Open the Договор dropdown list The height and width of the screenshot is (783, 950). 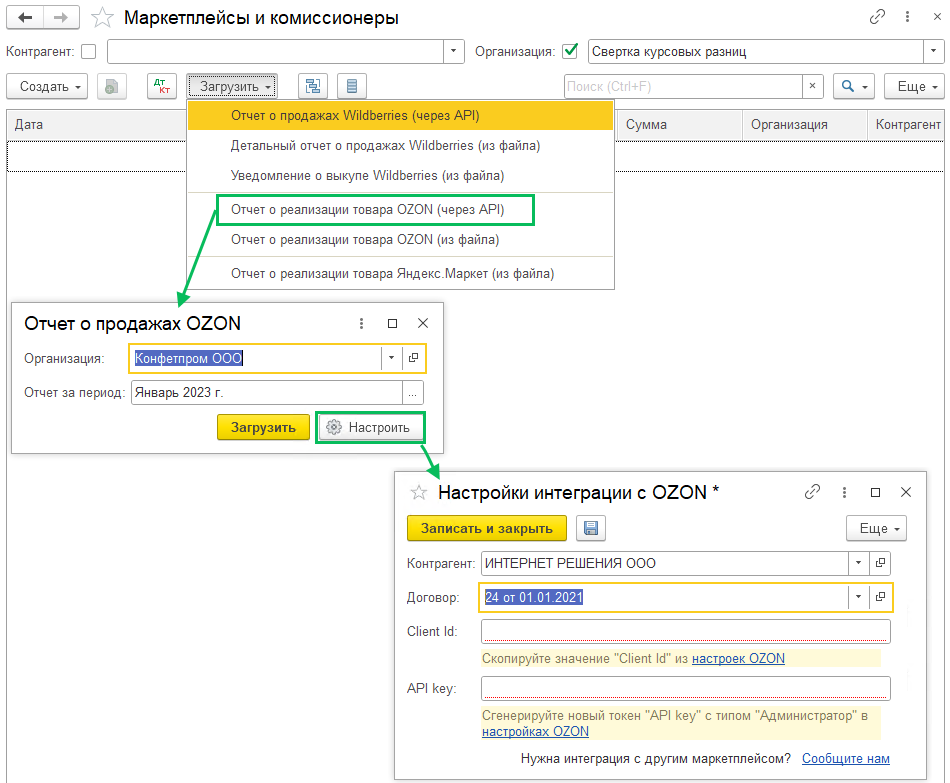pyautogui.click(x=858, y=597)
